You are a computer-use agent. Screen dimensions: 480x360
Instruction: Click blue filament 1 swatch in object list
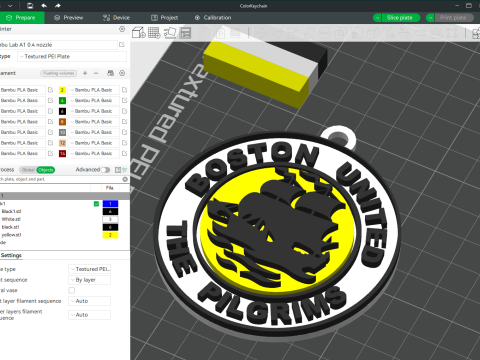click(110, 204)
